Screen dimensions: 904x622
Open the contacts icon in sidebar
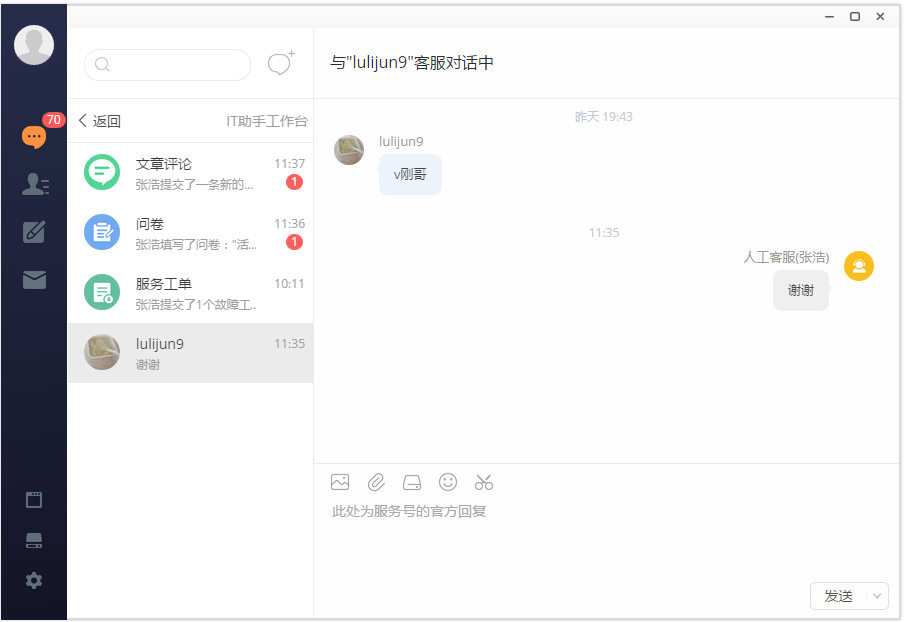tap(35, 184)
